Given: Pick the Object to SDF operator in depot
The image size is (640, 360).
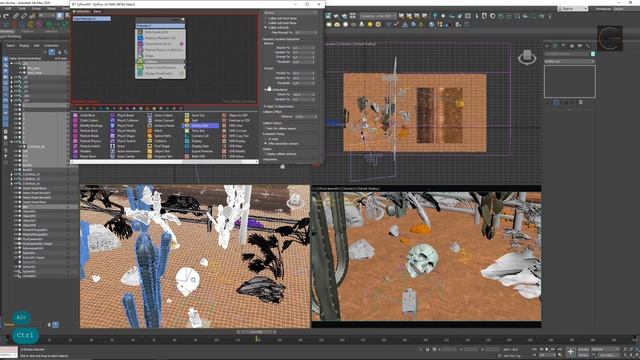Looking at the screenshot, I should (x=236, y=116).
